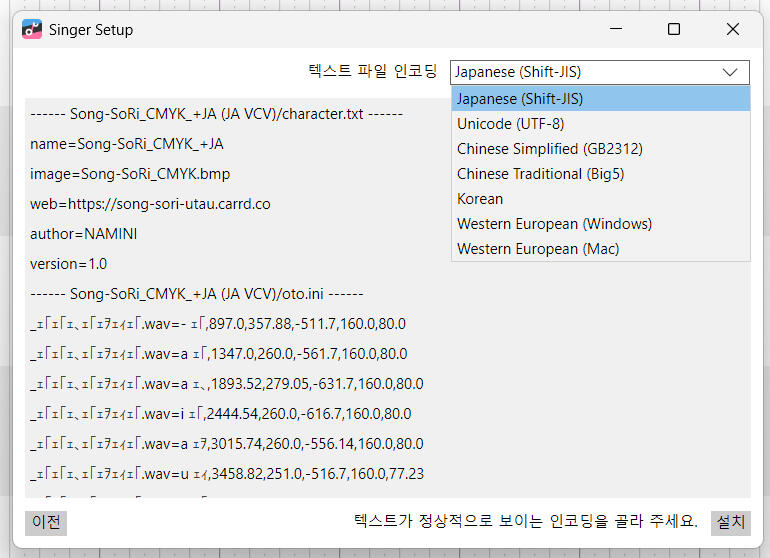Screen dimensions: 770x558
Task: Click the version=1.0 line in preview
Action: [68, 264]
